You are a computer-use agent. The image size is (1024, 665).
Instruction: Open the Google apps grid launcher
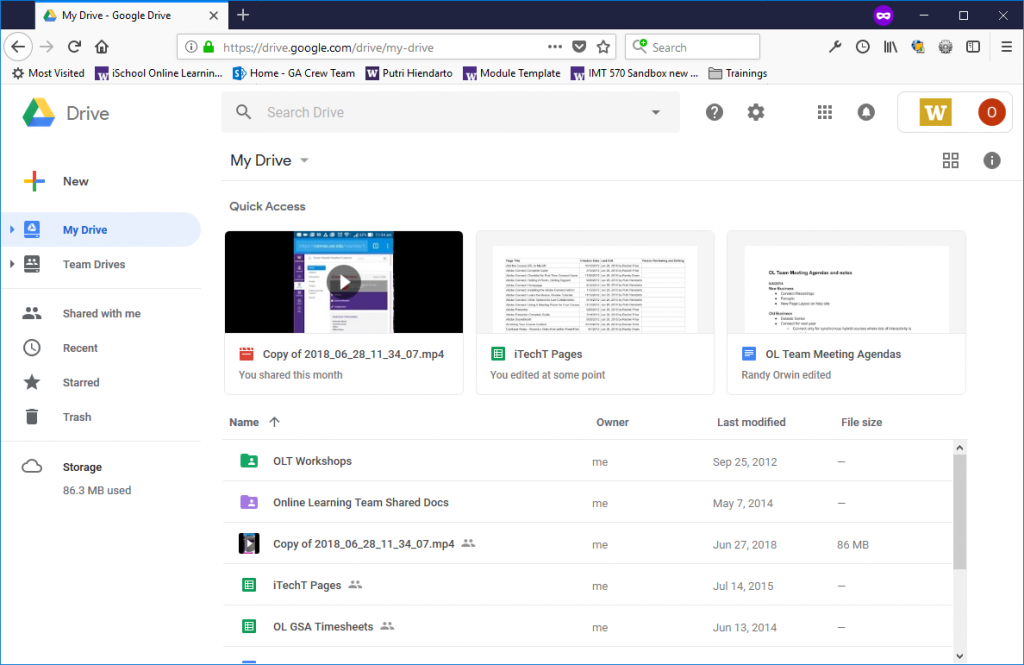[x=825, y=112]
